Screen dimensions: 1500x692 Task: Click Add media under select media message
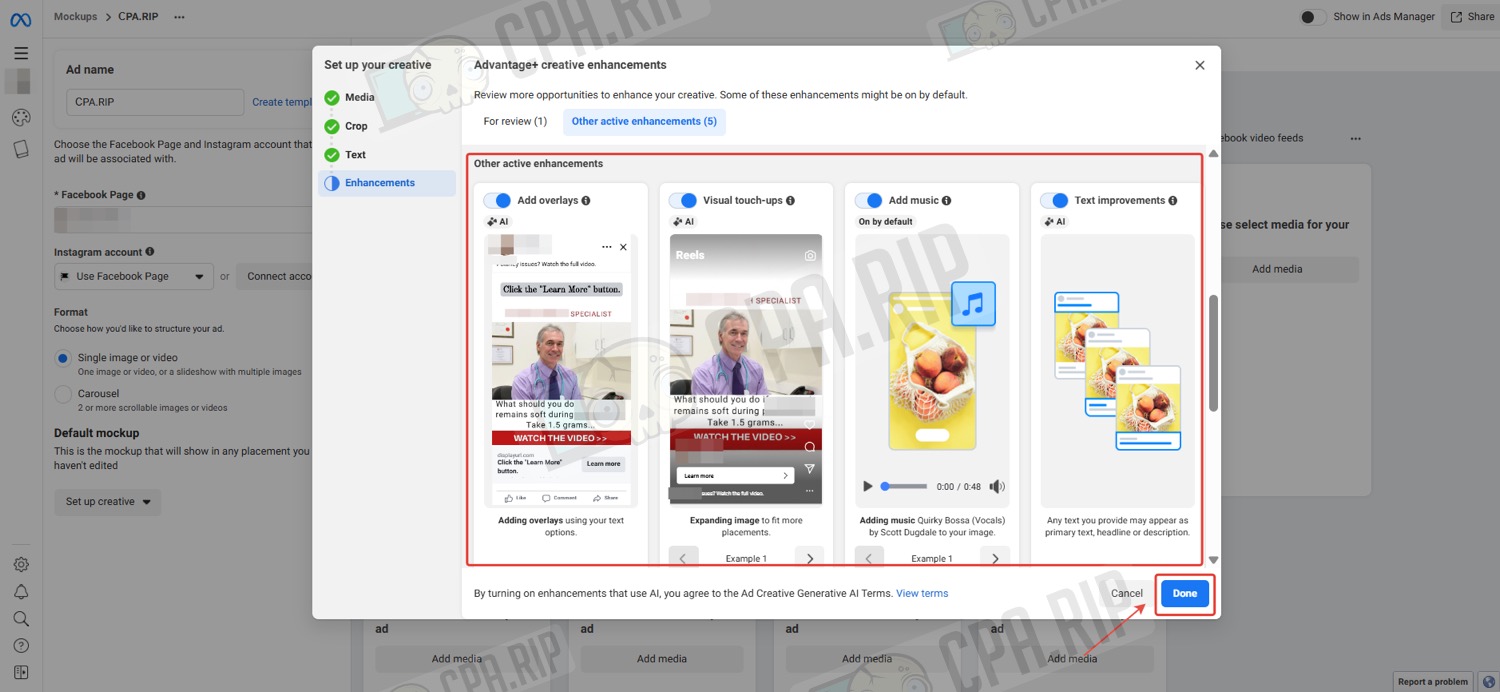(1277, 269)
